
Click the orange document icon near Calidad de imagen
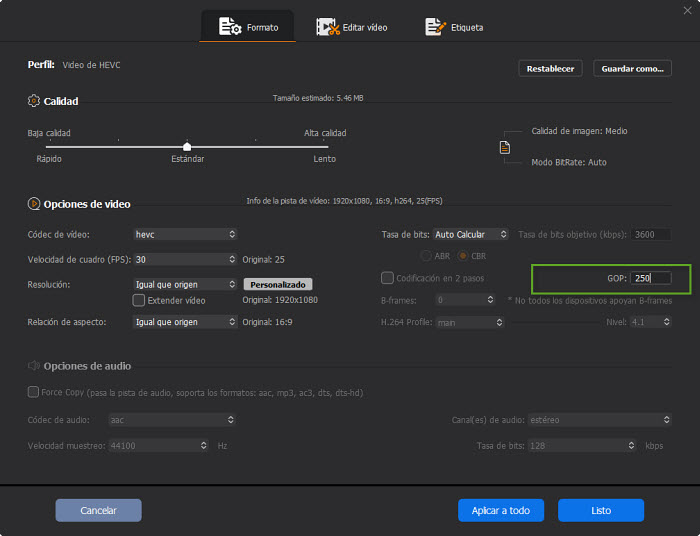coord(505,147)
